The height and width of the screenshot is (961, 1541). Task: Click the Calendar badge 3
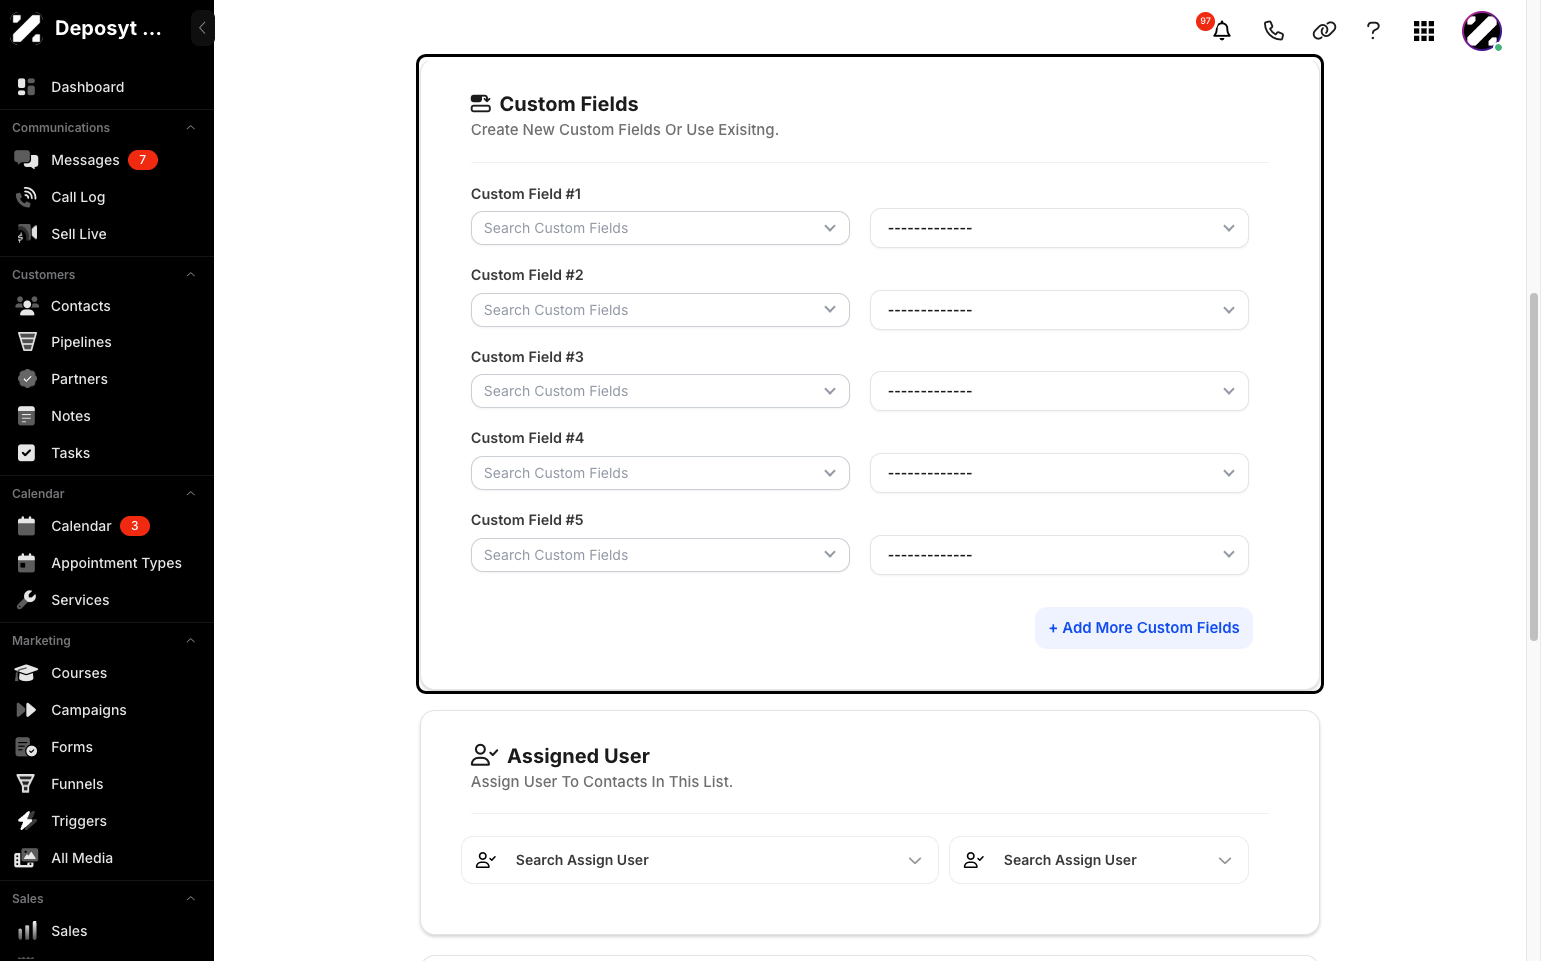[135, 526]
